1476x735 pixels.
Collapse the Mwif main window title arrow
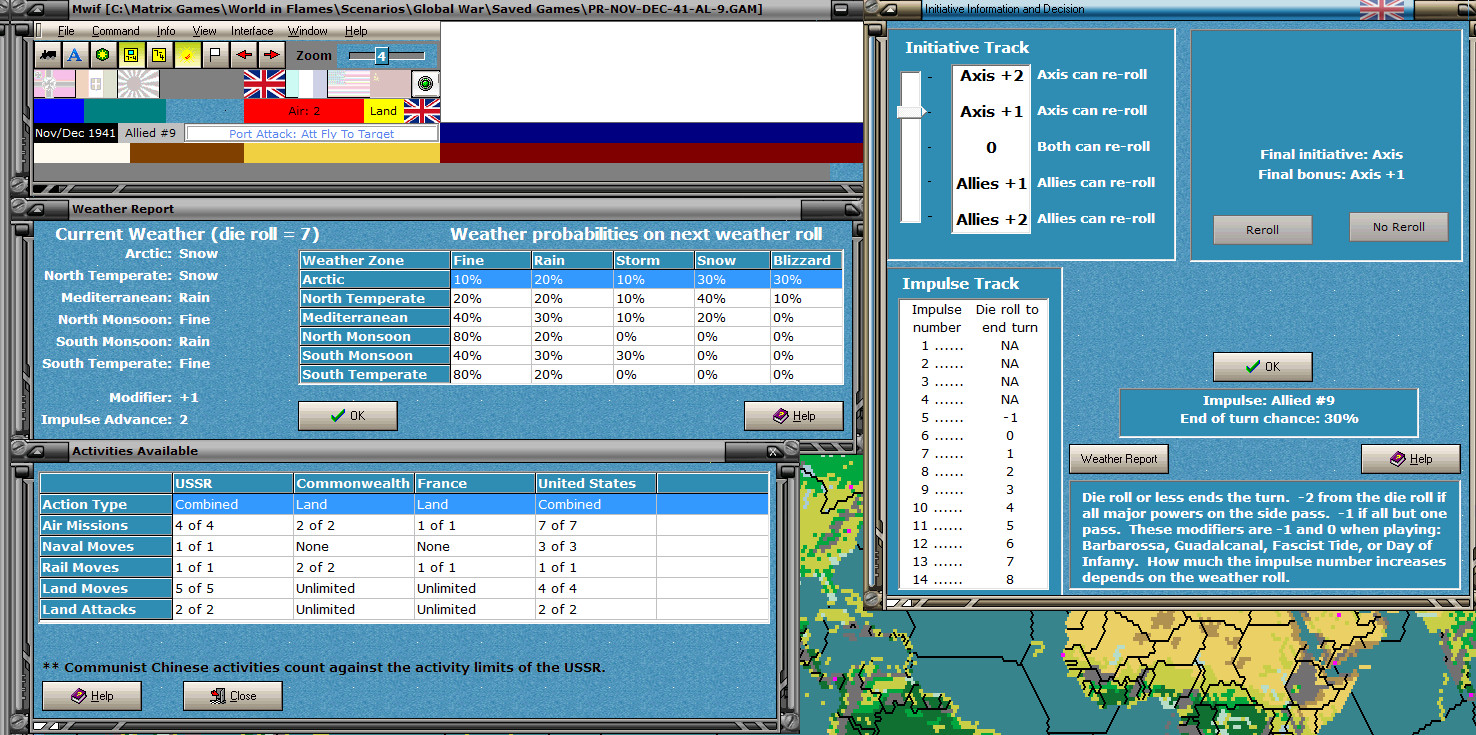point(39,9)
